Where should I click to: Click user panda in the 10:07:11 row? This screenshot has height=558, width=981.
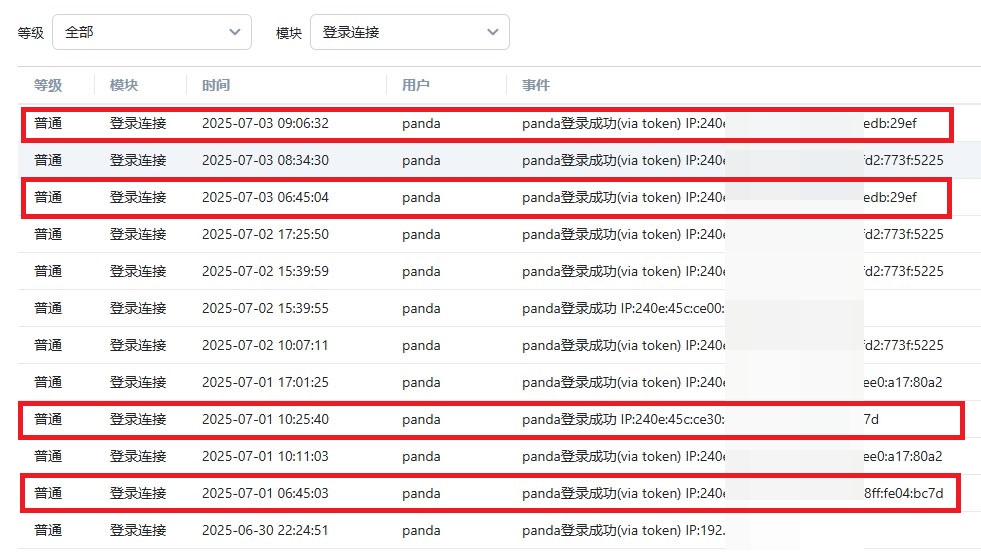[421, 345]
